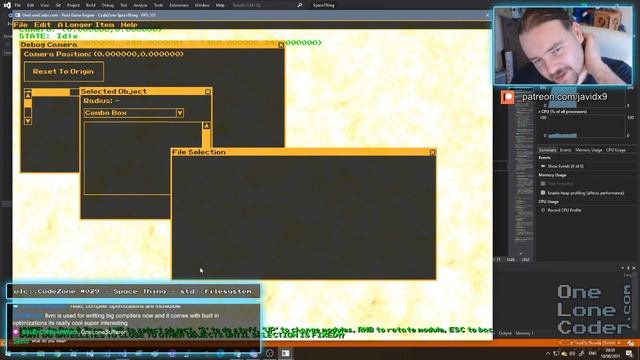640x360 pixels.
Task: Click the Debug Camera list scroll-down arrow
Action: (x=28, y=121)
